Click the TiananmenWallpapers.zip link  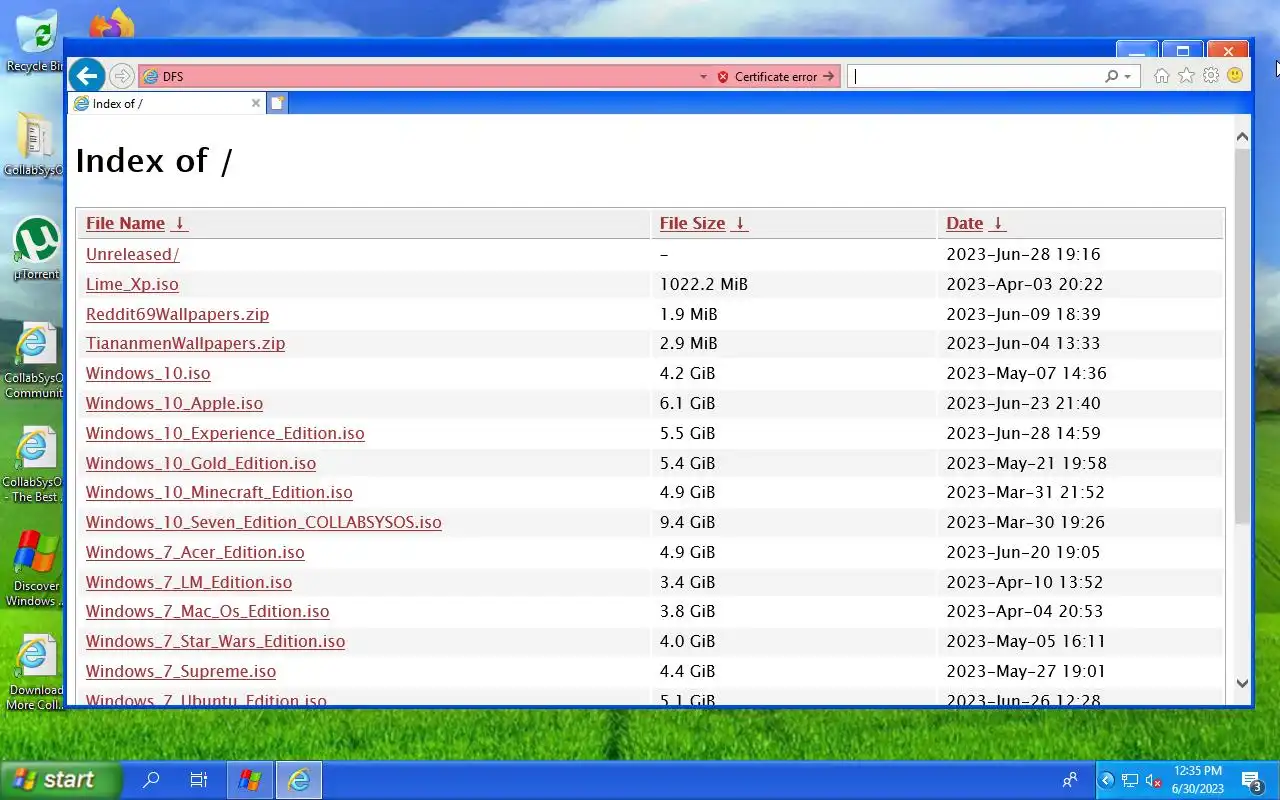[x=185, y=343]
